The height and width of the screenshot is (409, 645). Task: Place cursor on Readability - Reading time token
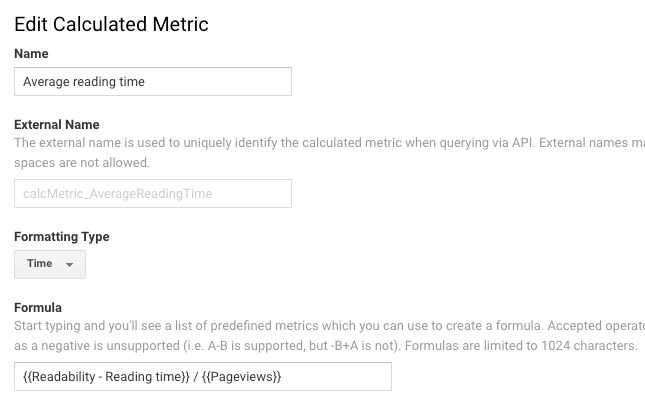coord(106,377)
